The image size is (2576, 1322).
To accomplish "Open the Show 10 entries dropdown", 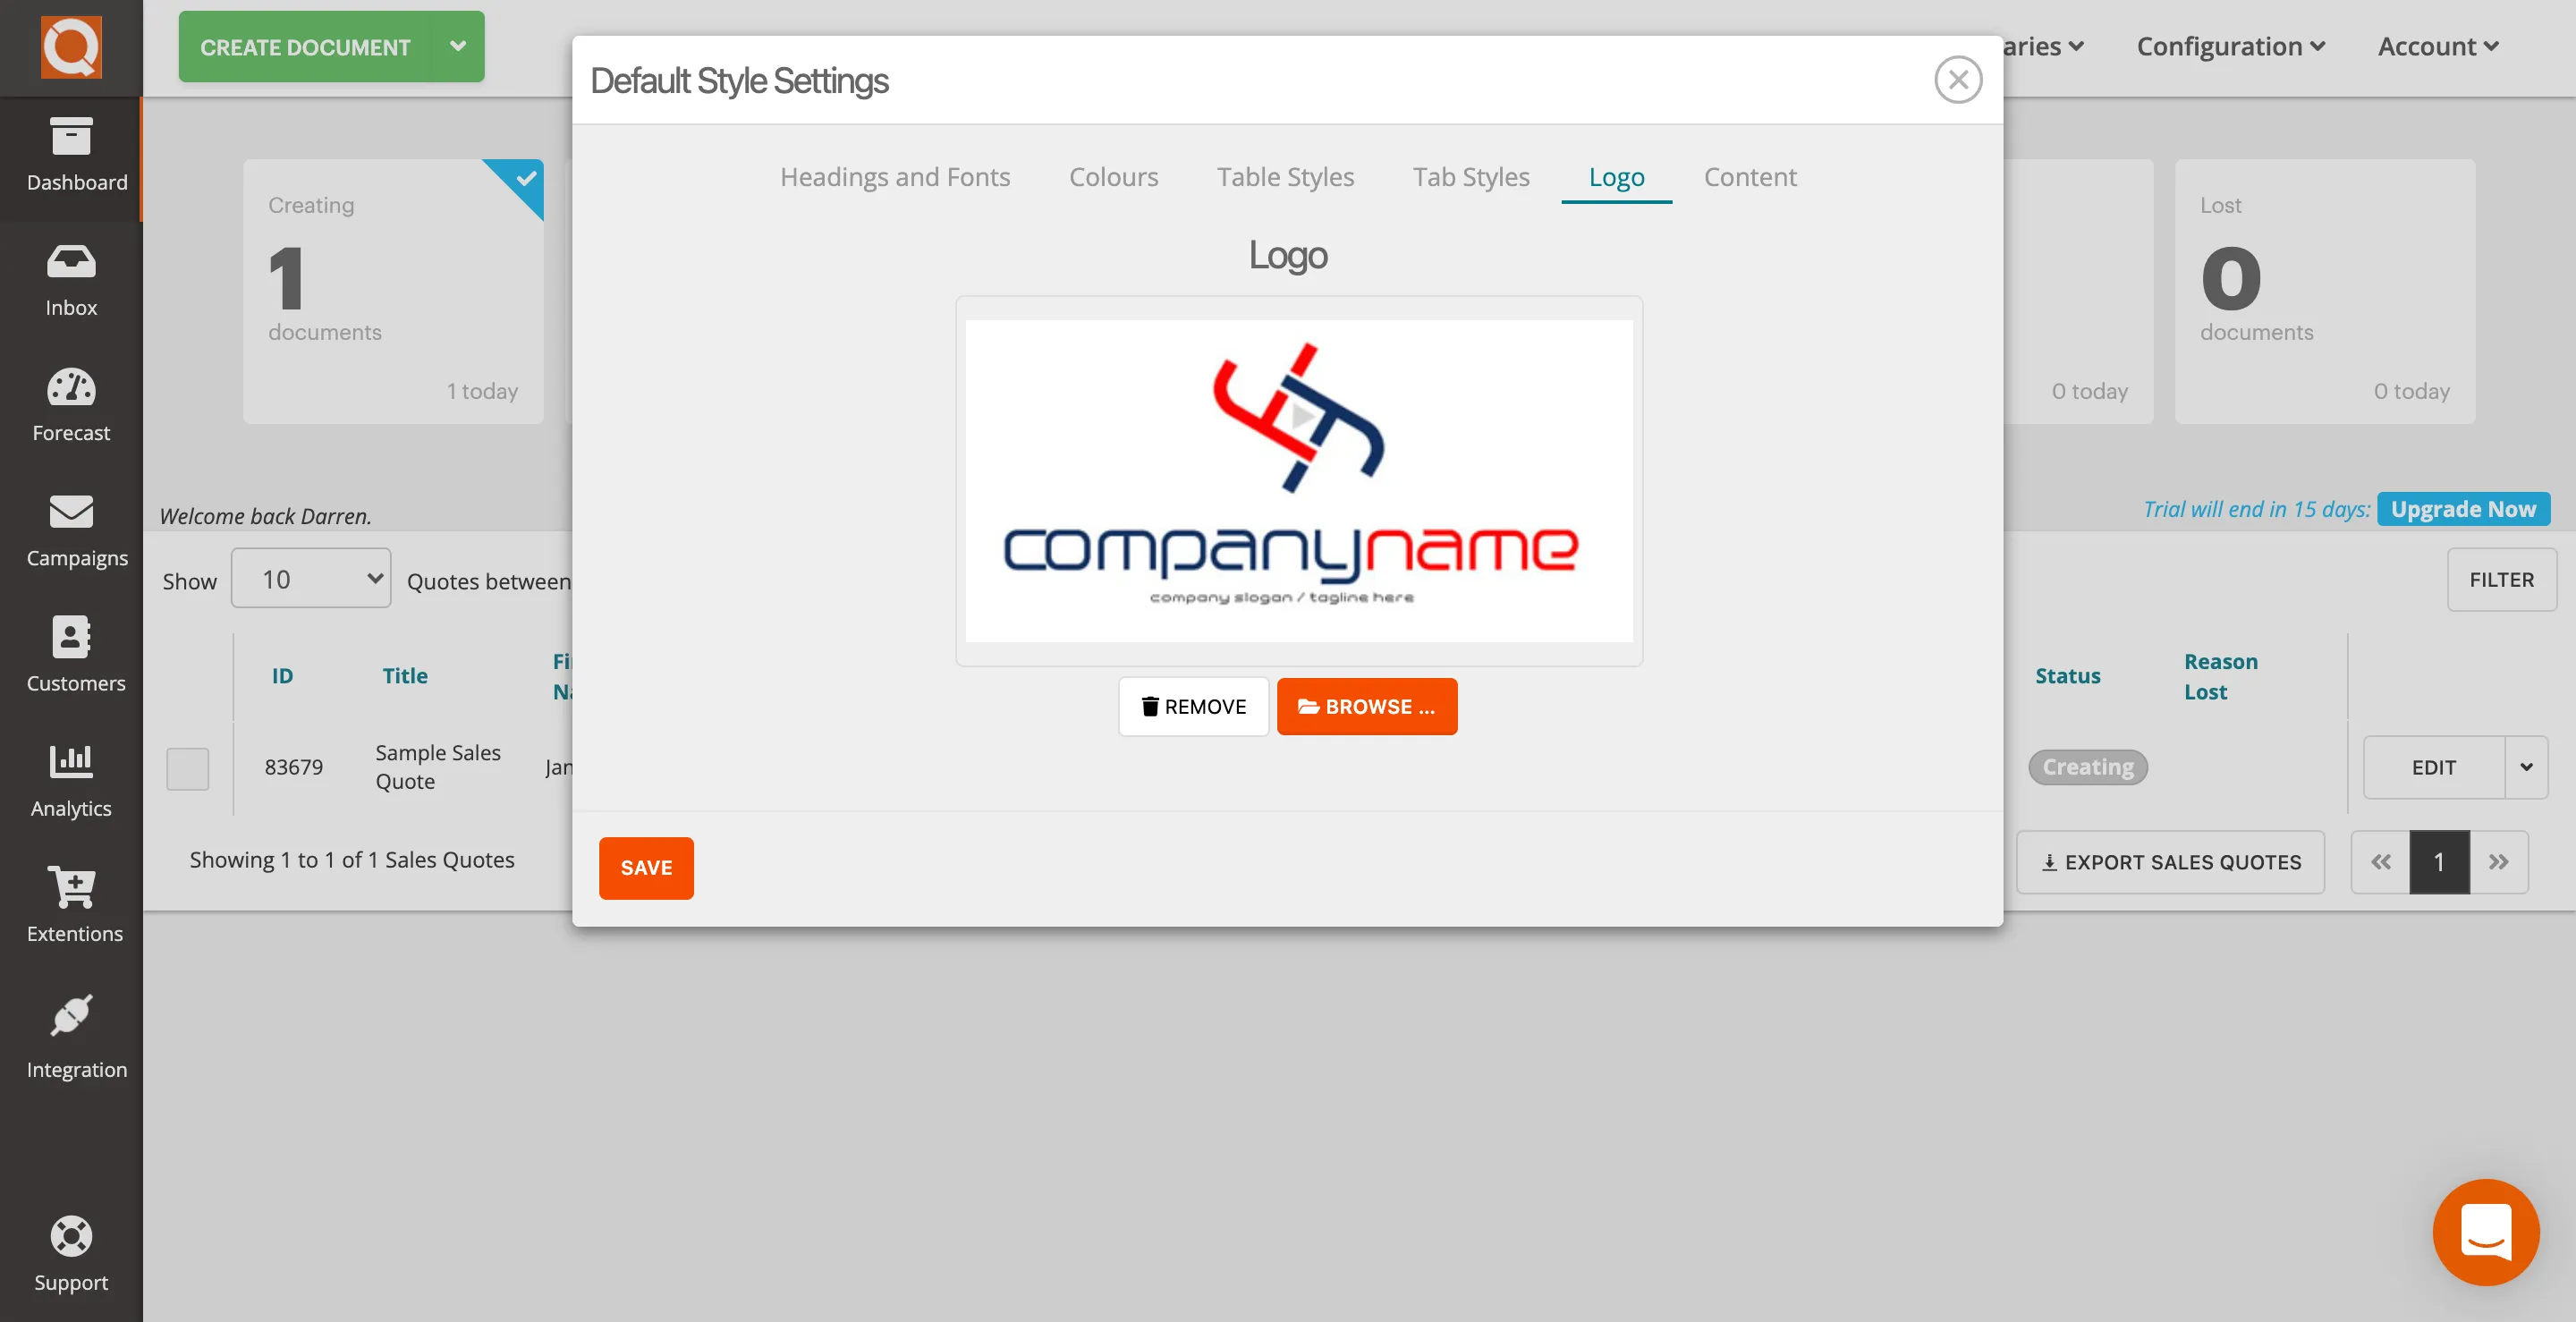I will (x=311, y=579).
